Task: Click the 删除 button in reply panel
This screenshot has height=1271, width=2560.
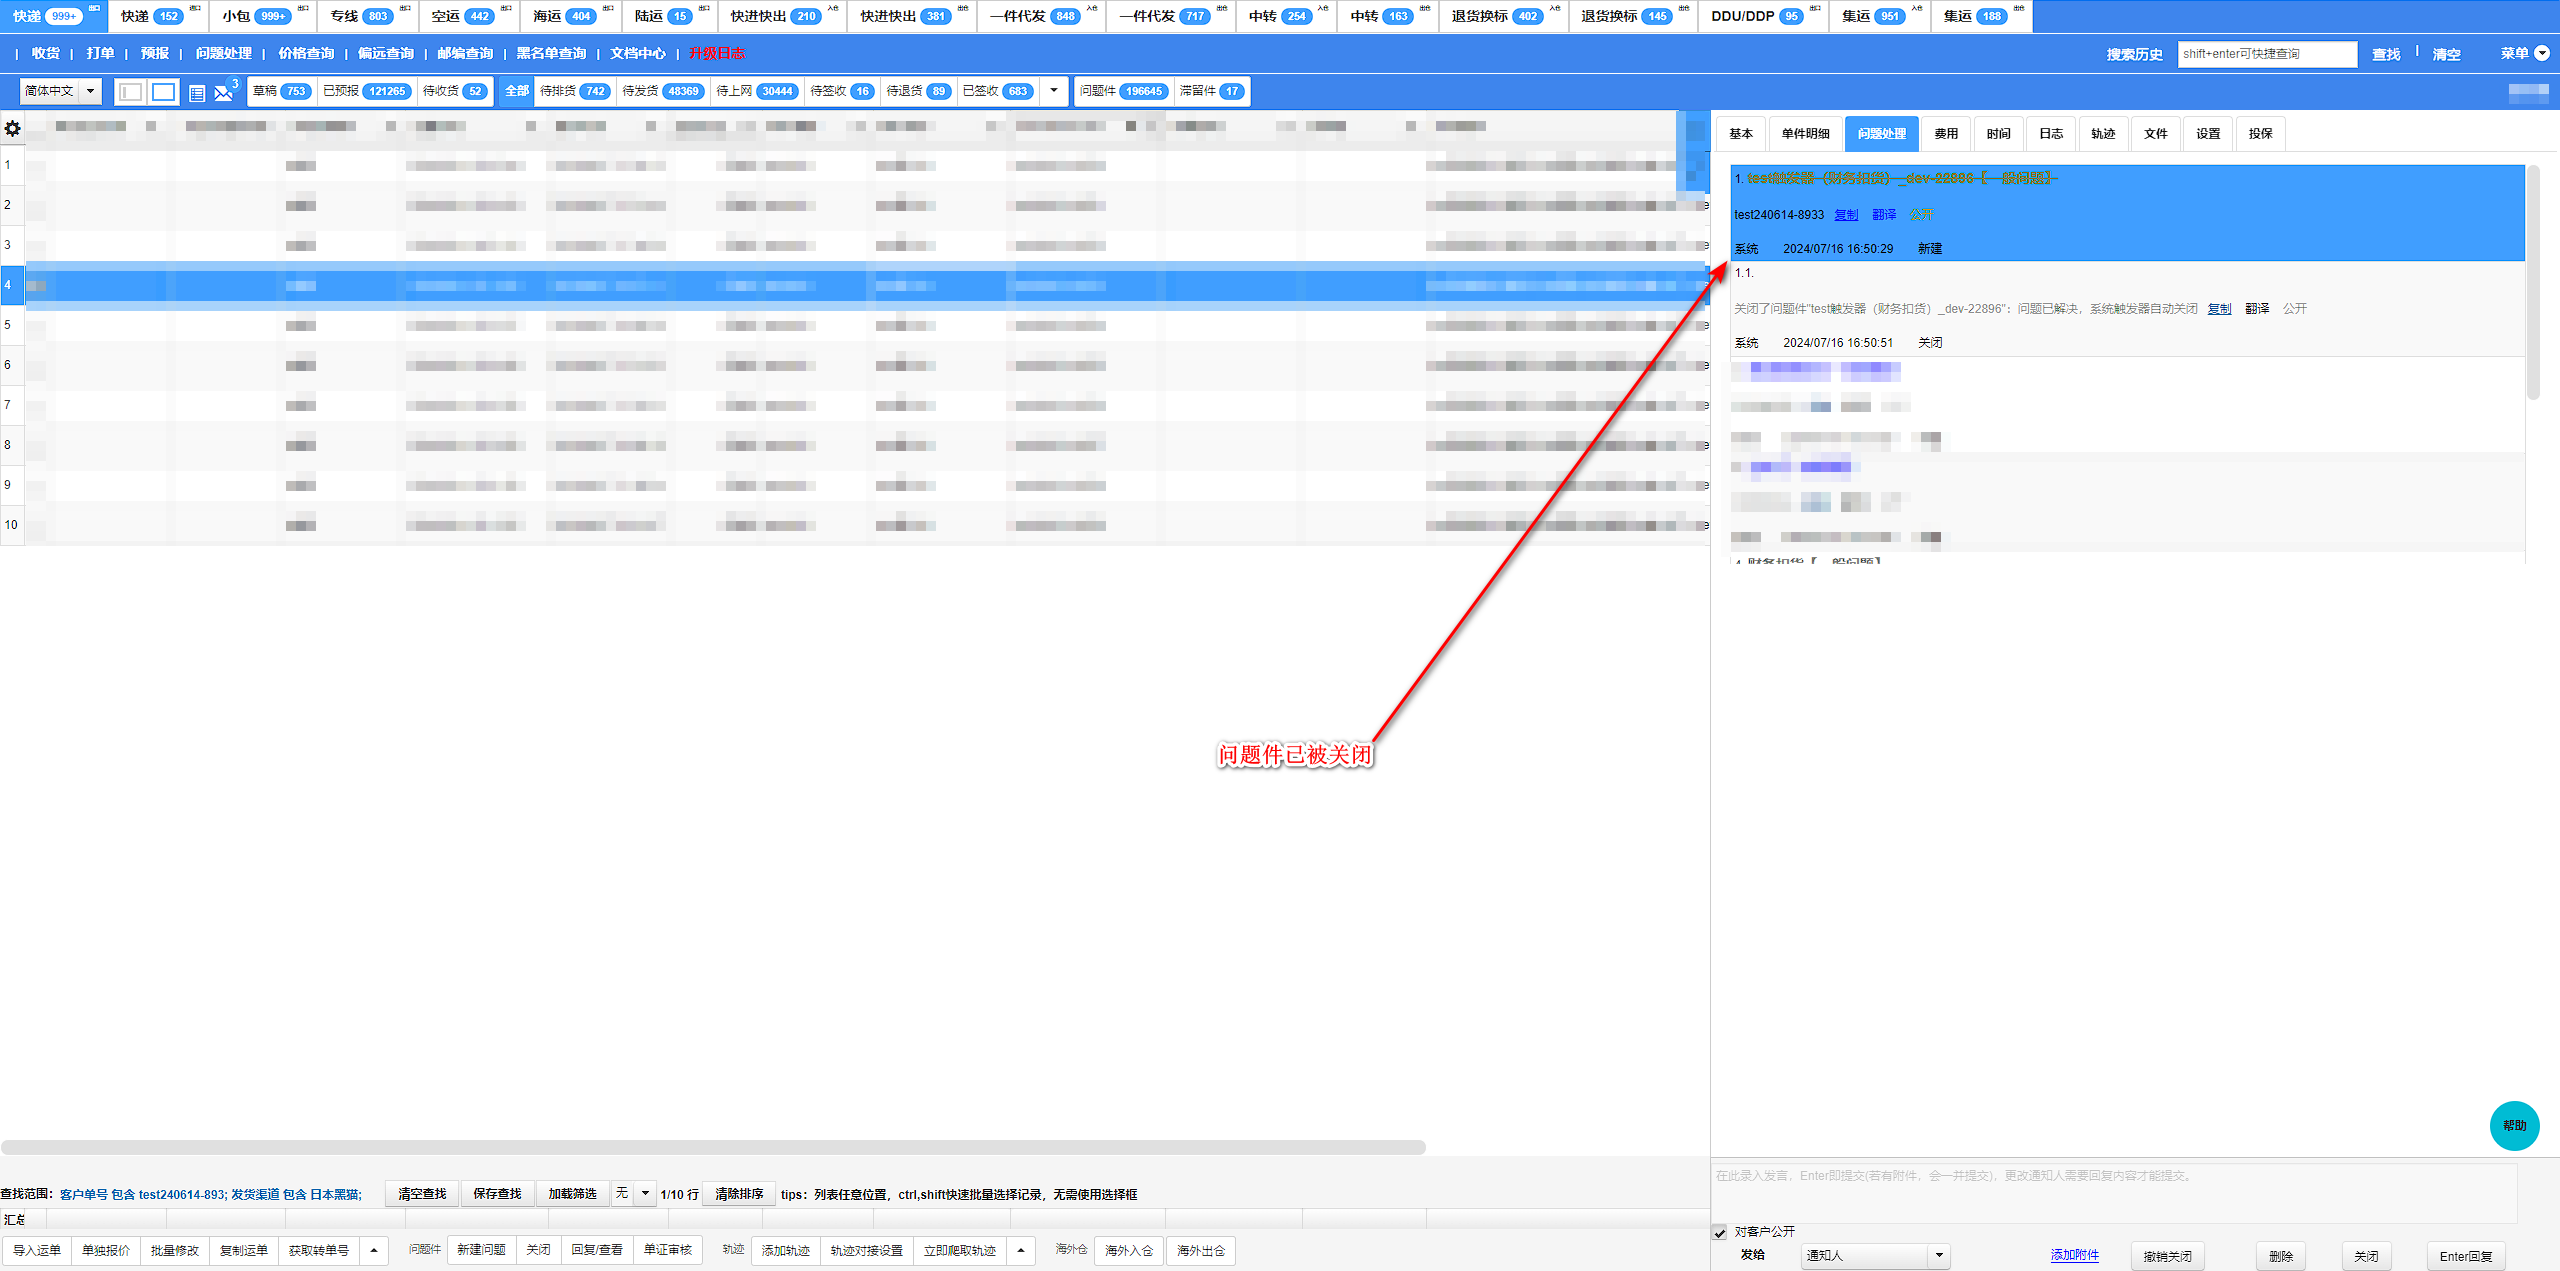Action: [x=2281, y=1256]
